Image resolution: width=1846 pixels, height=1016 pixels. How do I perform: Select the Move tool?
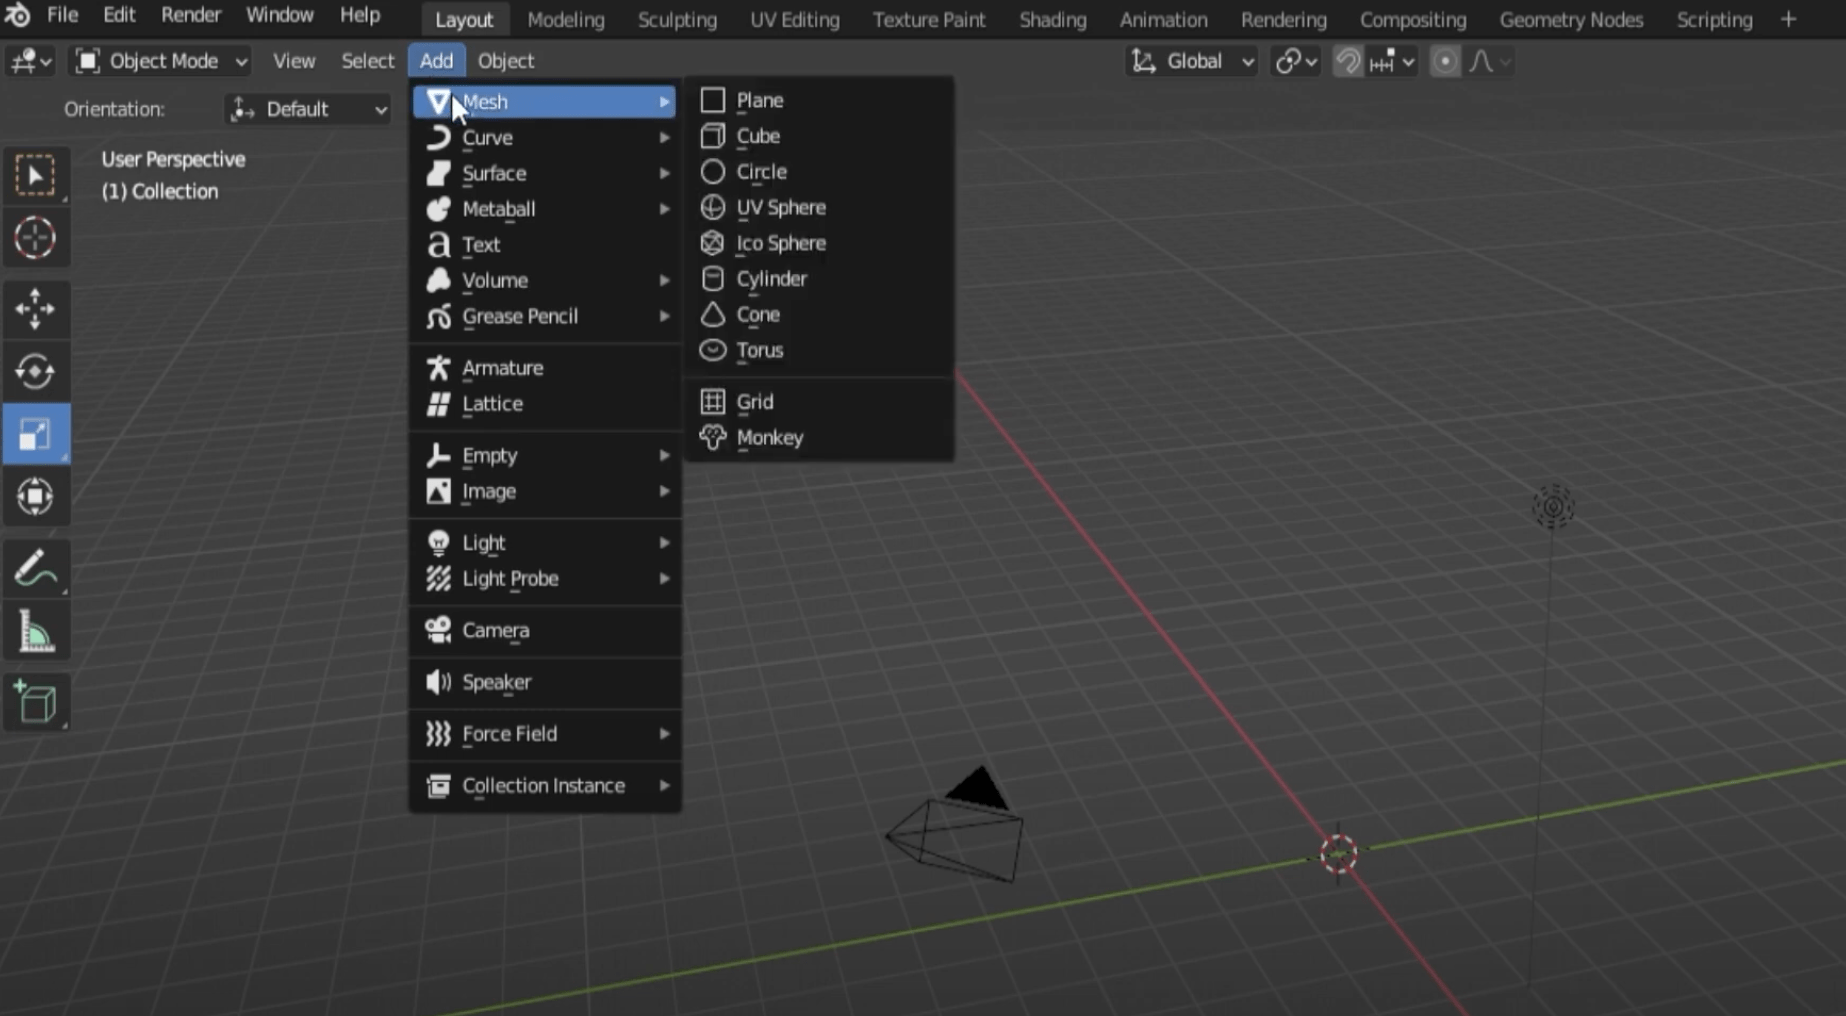36,310
